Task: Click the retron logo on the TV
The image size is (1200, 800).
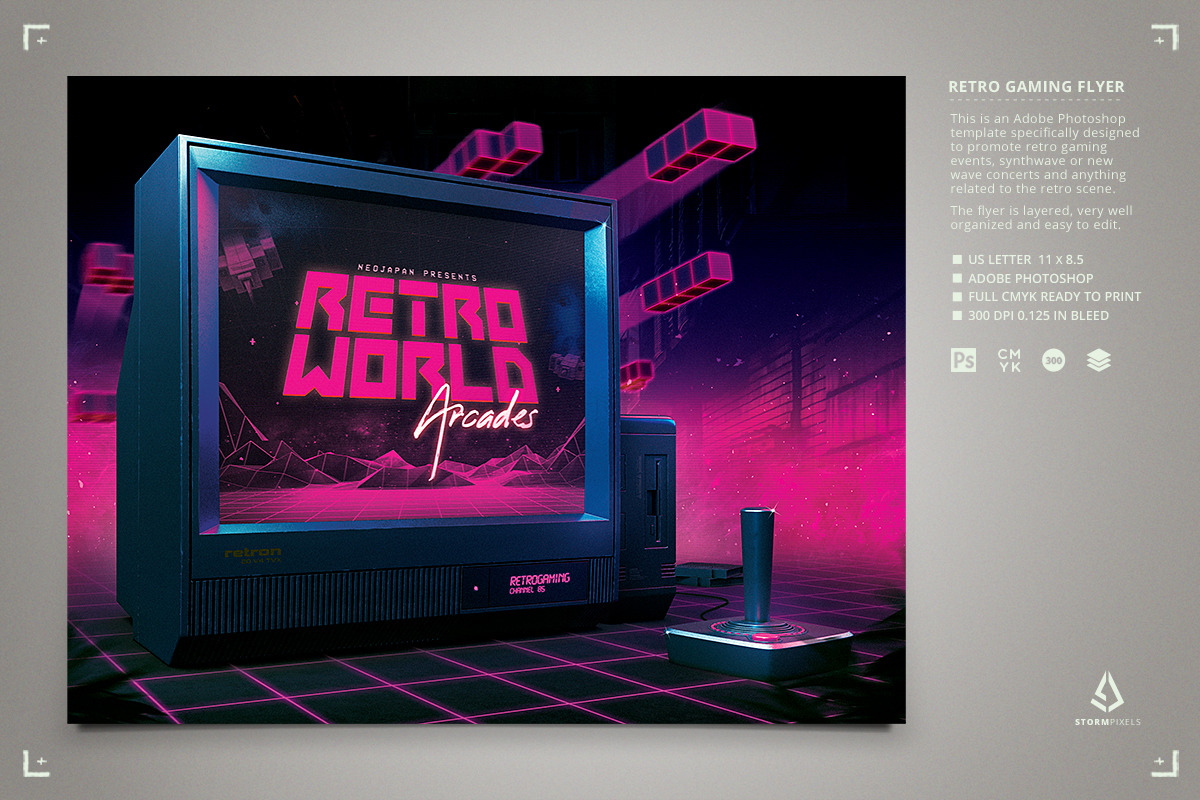Action: point(252,552)
